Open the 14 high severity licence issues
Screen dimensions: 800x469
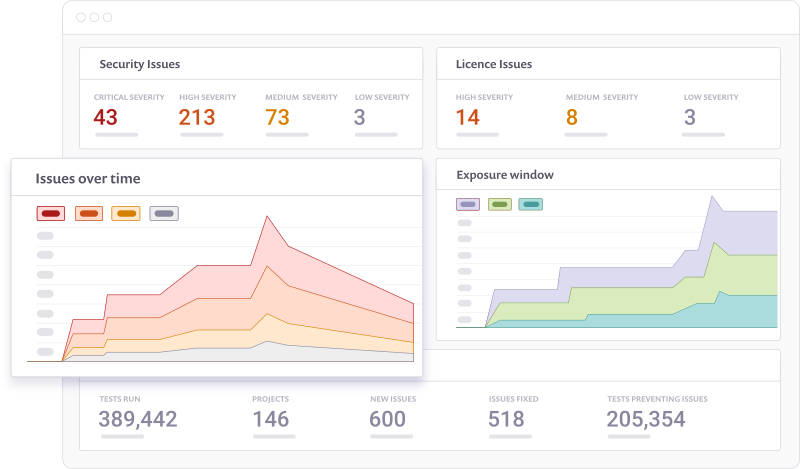tap(468, 117)
